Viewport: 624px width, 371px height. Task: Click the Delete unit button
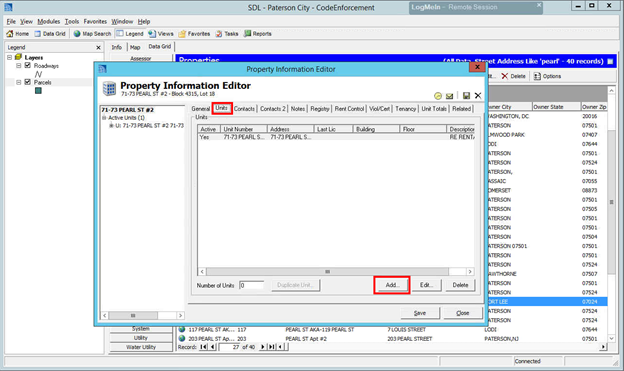click(x=460, y=285)
